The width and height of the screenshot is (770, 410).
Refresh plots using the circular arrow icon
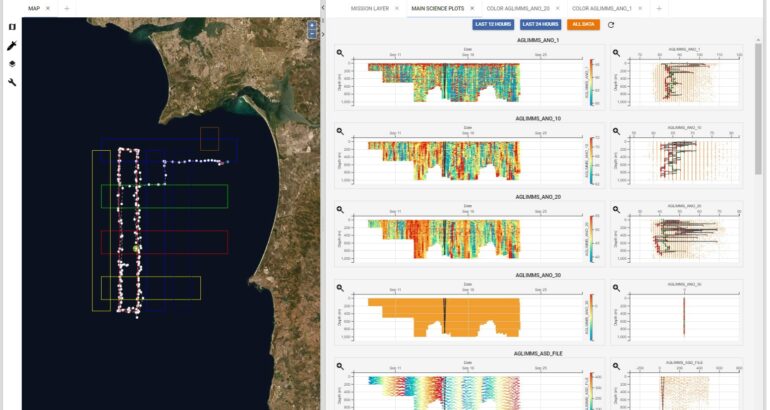point(611,25)
